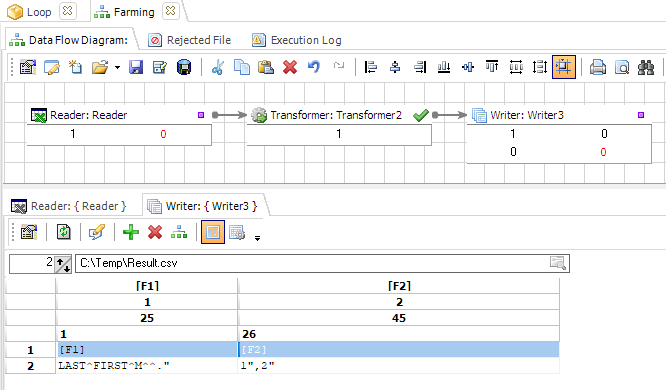Make same width spacing icon
Screen dimensions: 666x390
tap(516, 67)
